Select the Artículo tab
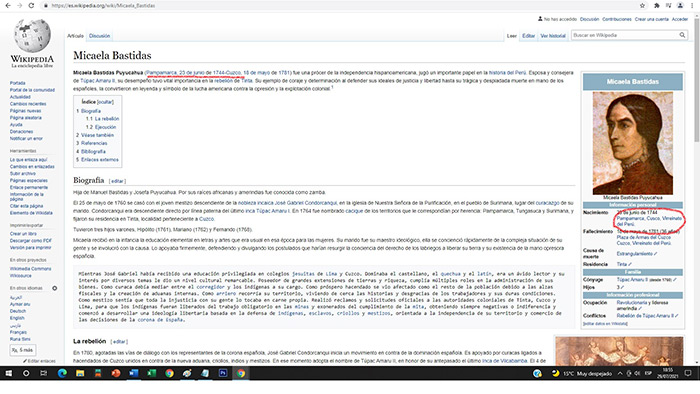This screenshot has width=700, height=394. coord(75,36)
